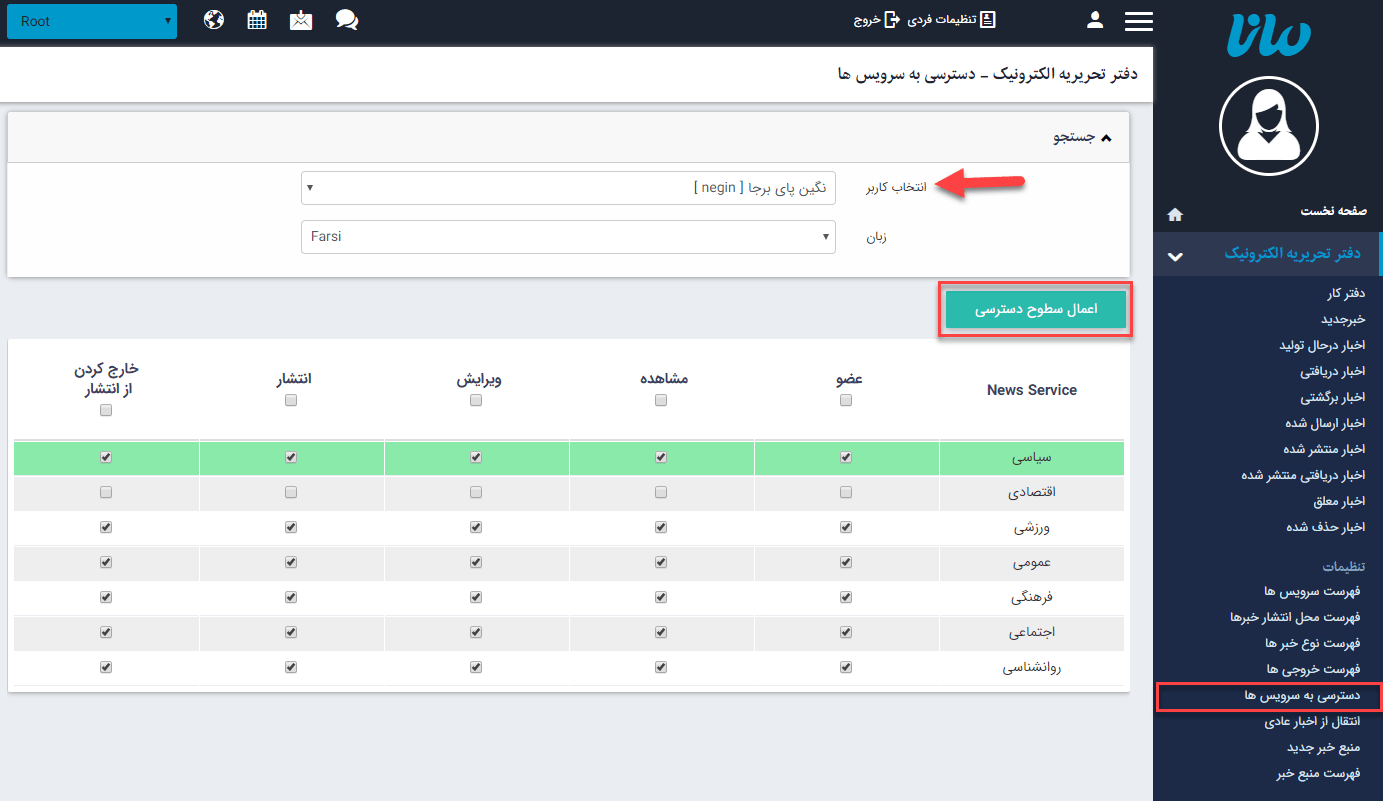Open the chat messages icon
The width and height of the screenshot is (1383, 801).
346,19
